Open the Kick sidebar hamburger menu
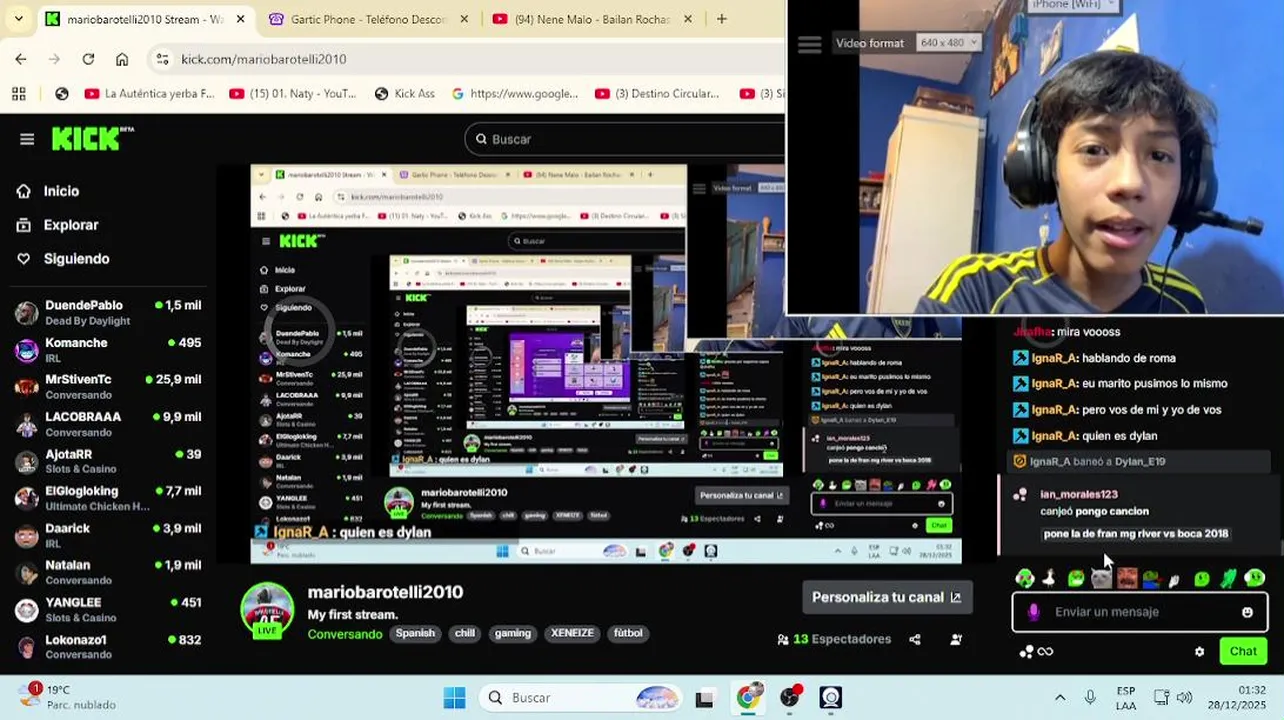This screenshot has height=720, width=1284. 27,139
